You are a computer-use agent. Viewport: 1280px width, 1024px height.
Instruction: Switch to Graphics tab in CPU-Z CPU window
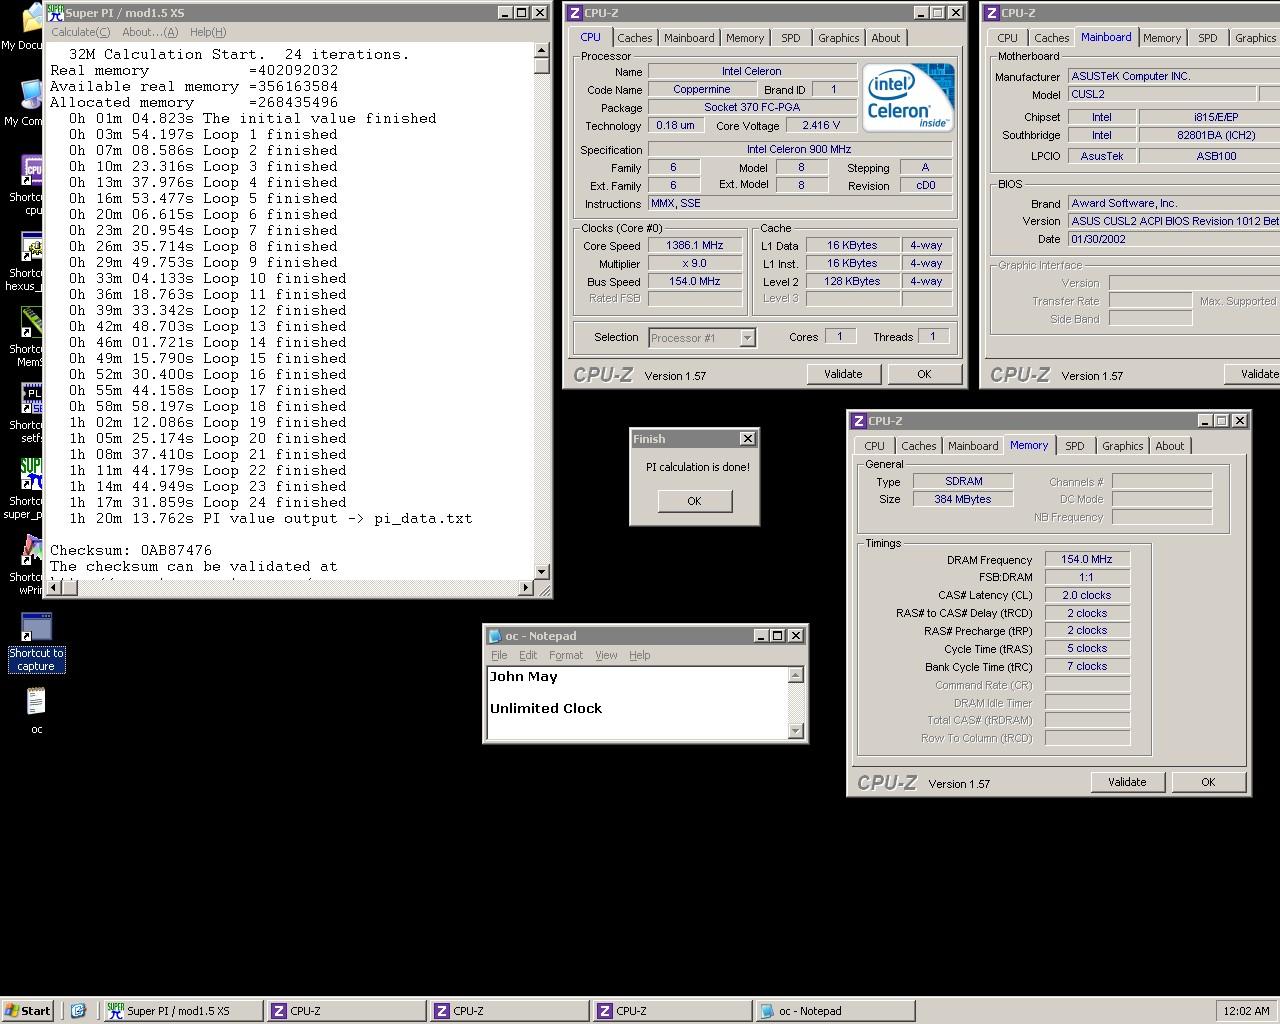(x=838, y=38)
